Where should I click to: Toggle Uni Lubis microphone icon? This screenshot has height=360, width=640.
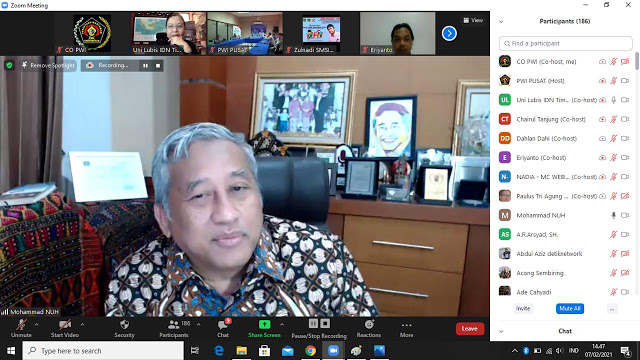tap(613, 100)
